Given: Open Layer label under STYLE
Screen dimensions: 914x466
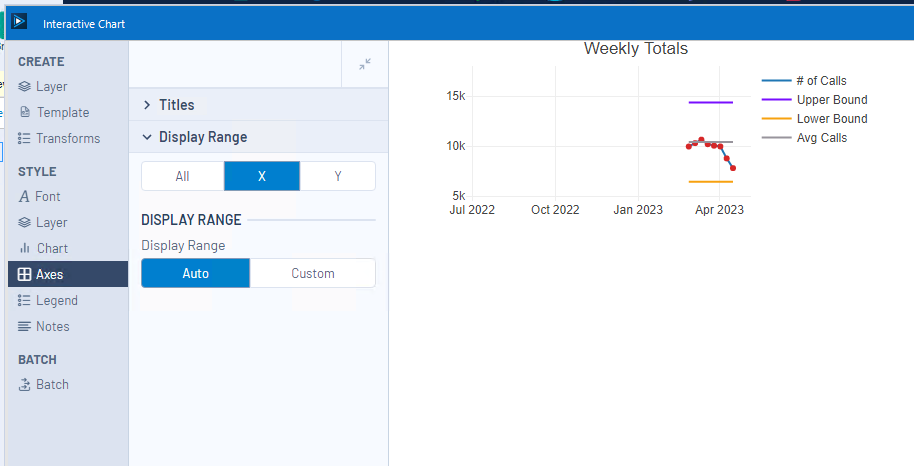Looking at the screenshot, I should [x=51, y=222].
